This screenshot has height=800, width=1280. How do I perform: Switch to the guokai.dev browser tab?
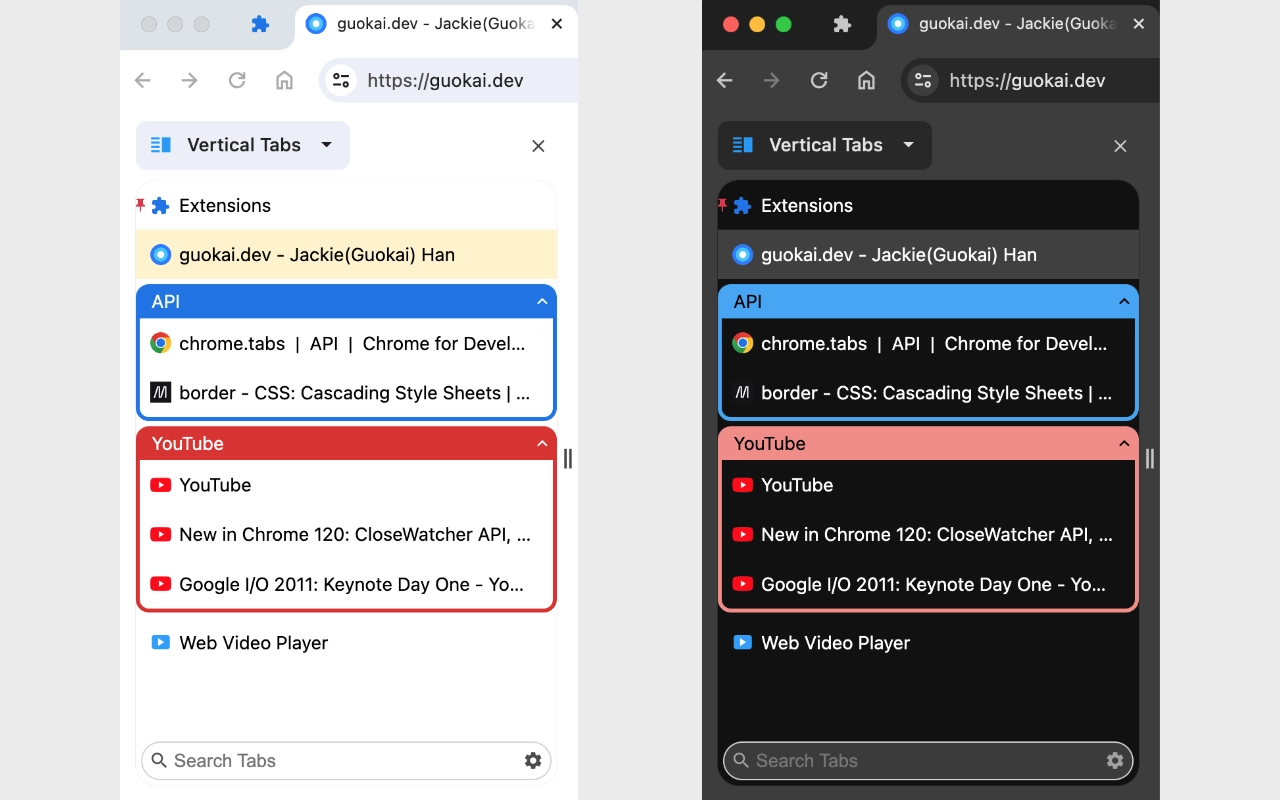(425, 25)
